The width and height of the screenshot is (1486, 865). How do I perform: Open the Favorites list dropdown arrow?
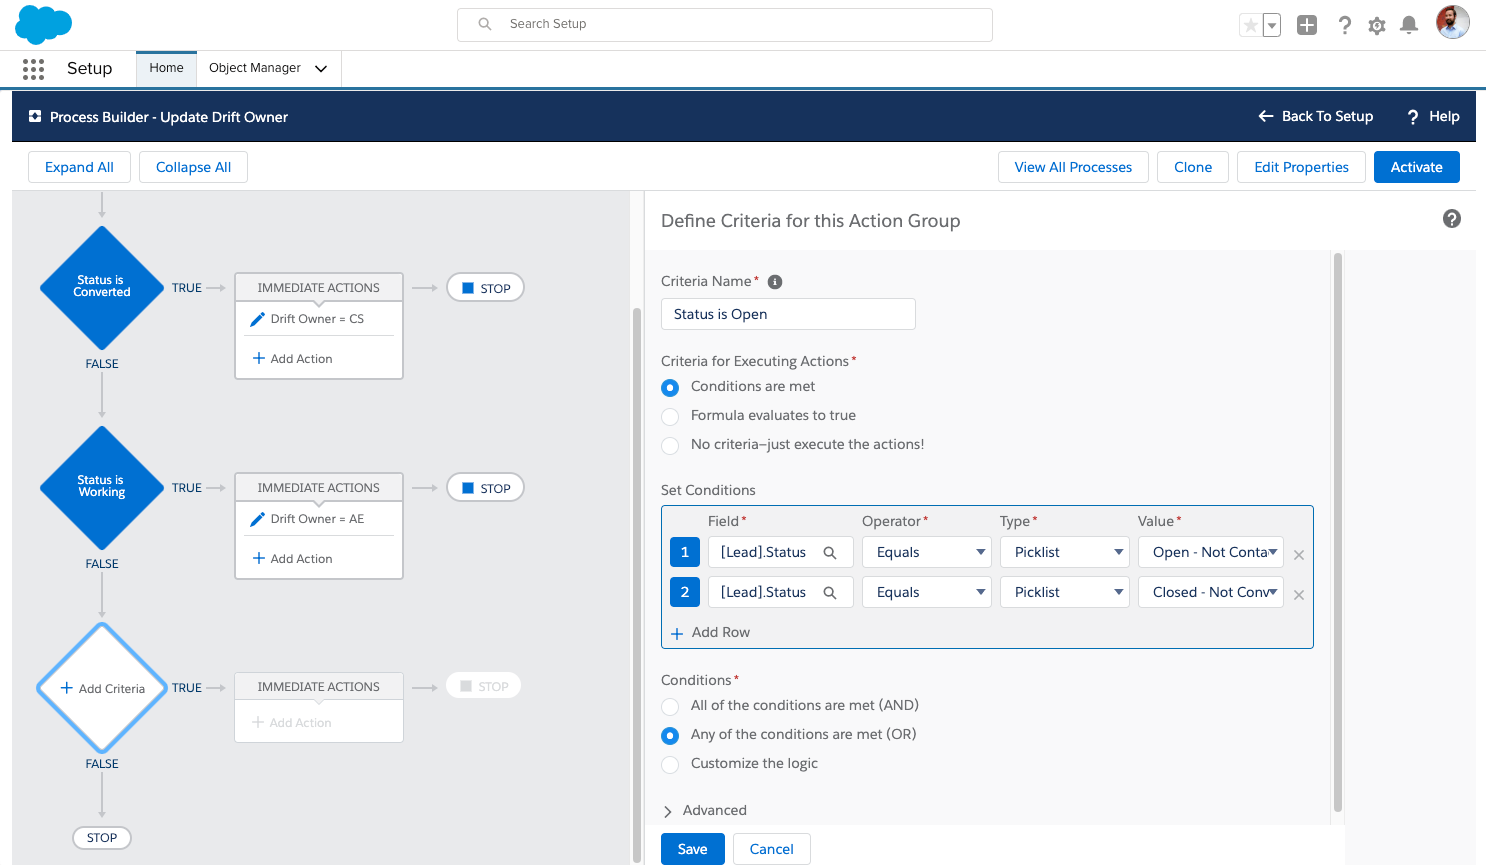(x=1272, y=25)
